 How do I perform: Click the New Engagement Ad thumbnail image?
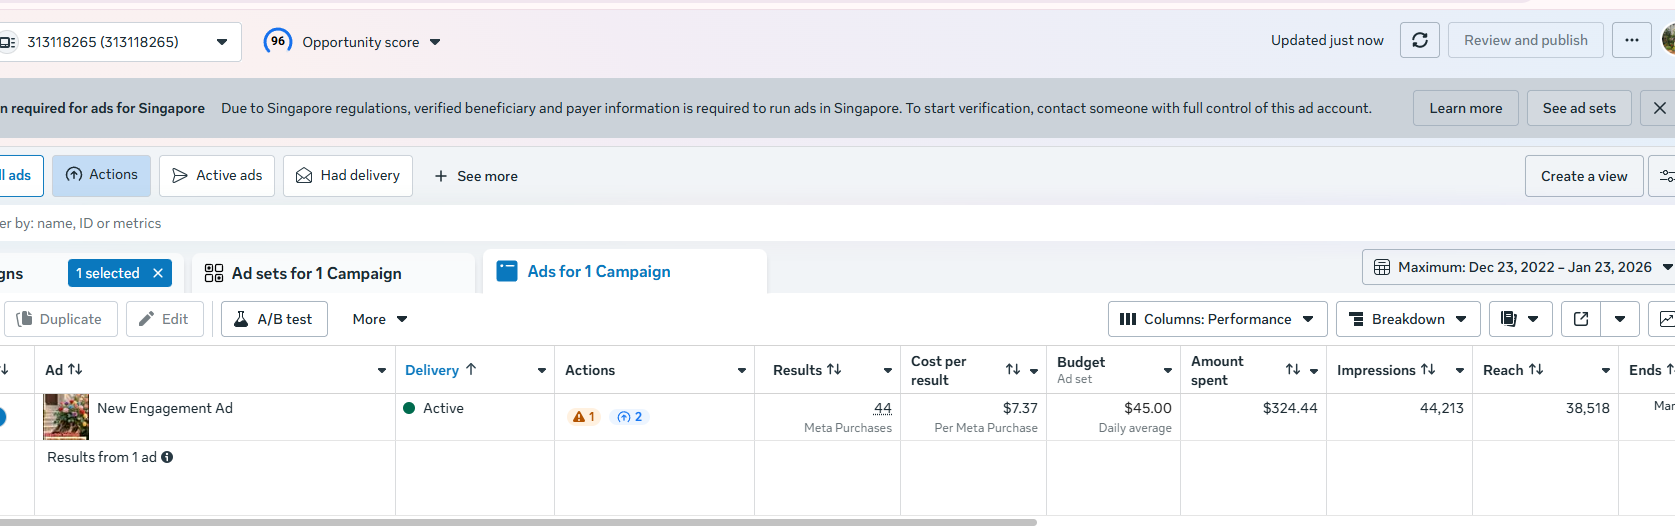[x=66, y=416]
